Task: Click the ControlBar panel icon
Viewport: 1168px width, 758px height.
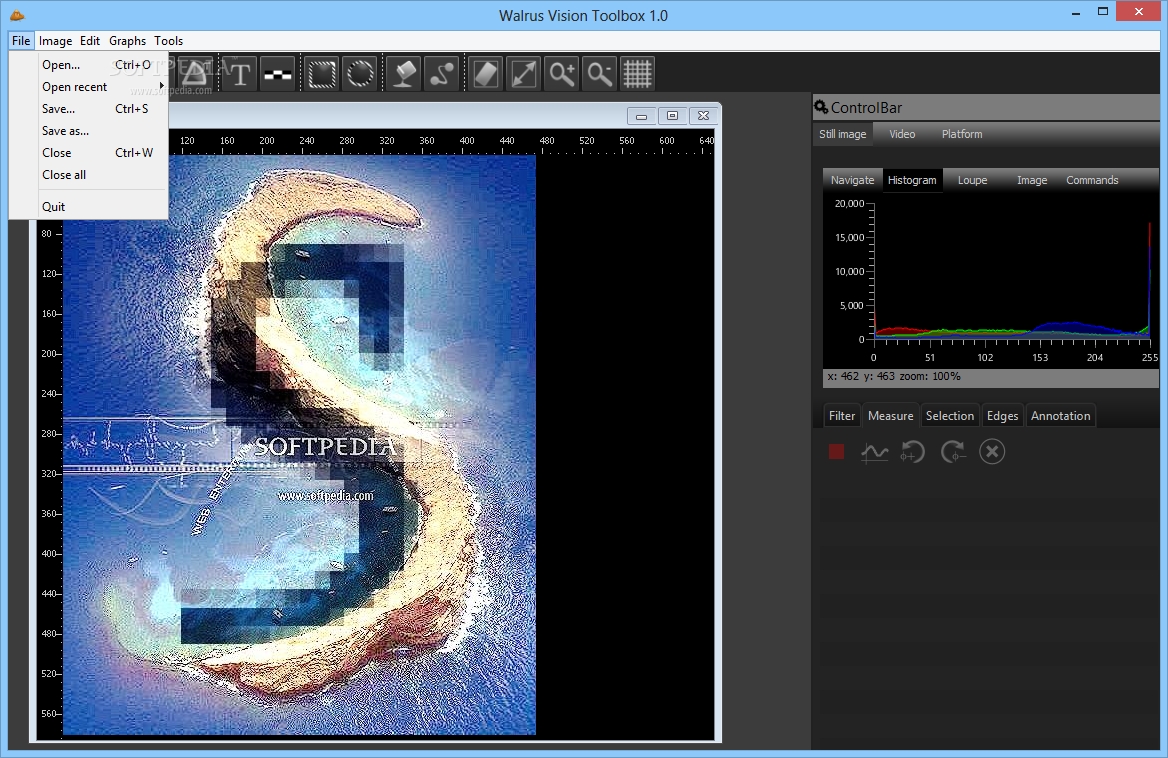Action: coord(821,107)
